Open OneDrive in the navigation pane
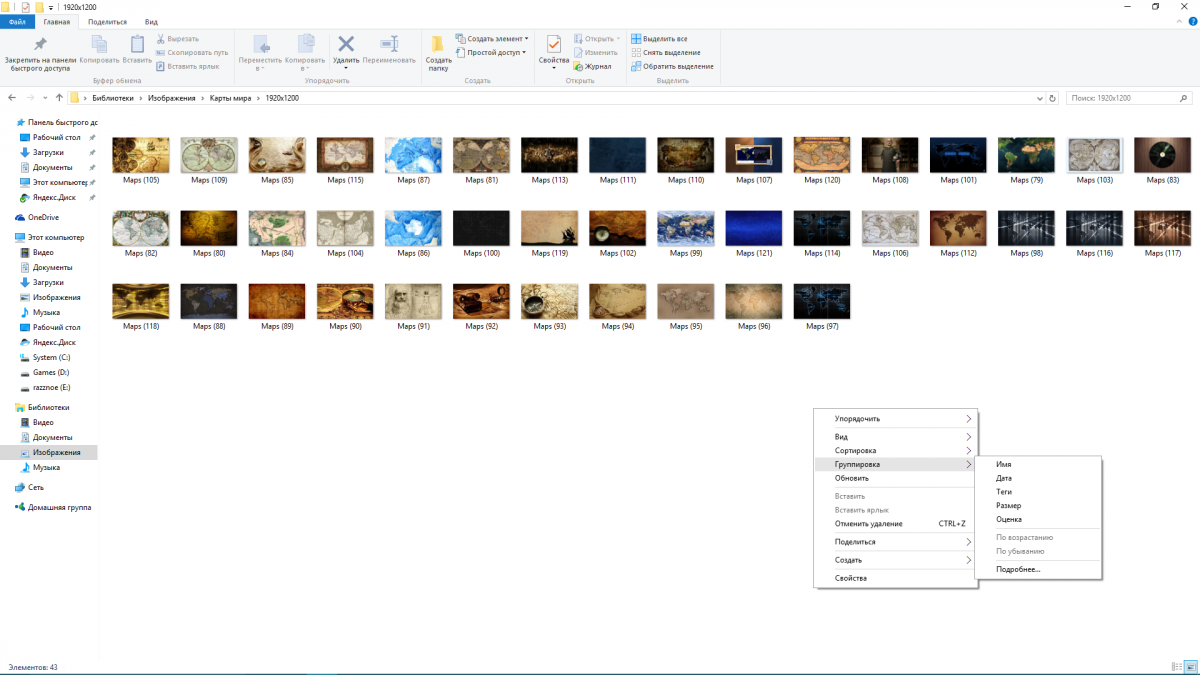This screenshot has width=1200, height=675. click(43, 217)
